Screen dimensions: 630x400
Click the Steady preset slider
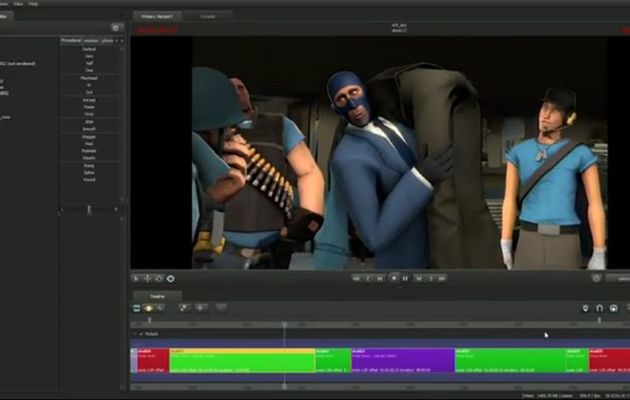(x=89, y=158)
